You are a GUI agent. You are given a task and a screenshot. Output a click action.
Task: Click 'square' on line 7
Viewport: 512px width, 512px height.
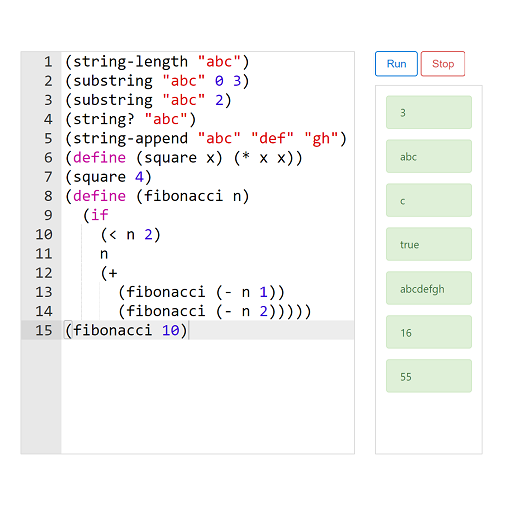99,177
